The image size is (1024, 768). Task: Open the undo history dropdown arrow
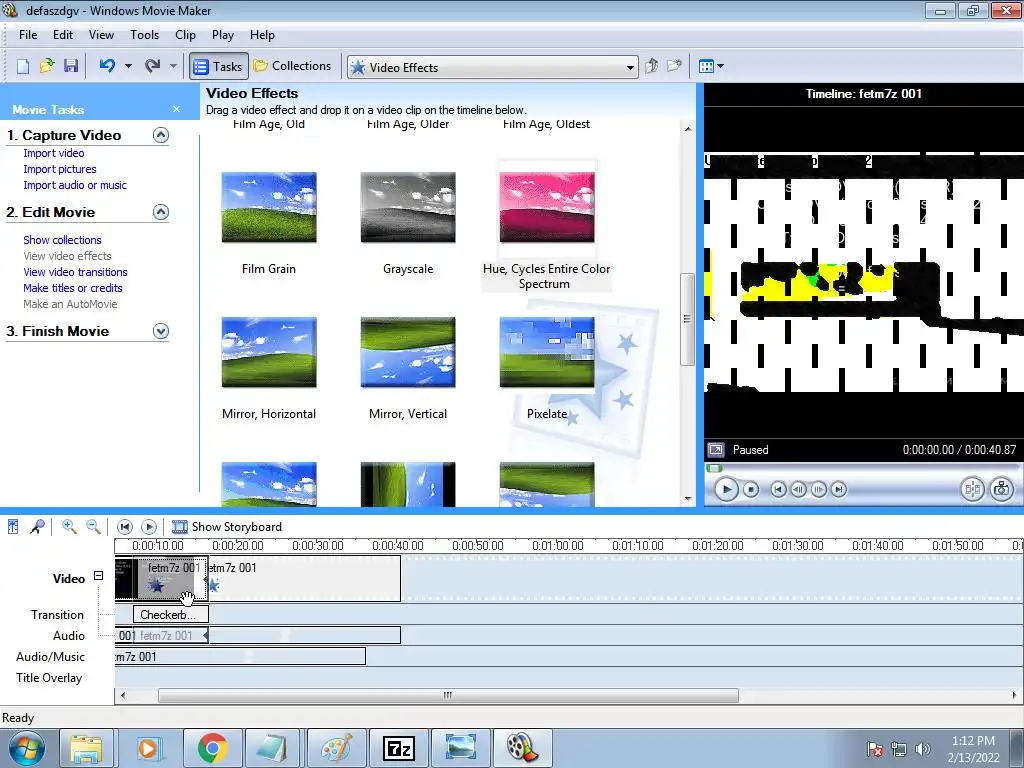pyautogui.click(x=128, y=66)
